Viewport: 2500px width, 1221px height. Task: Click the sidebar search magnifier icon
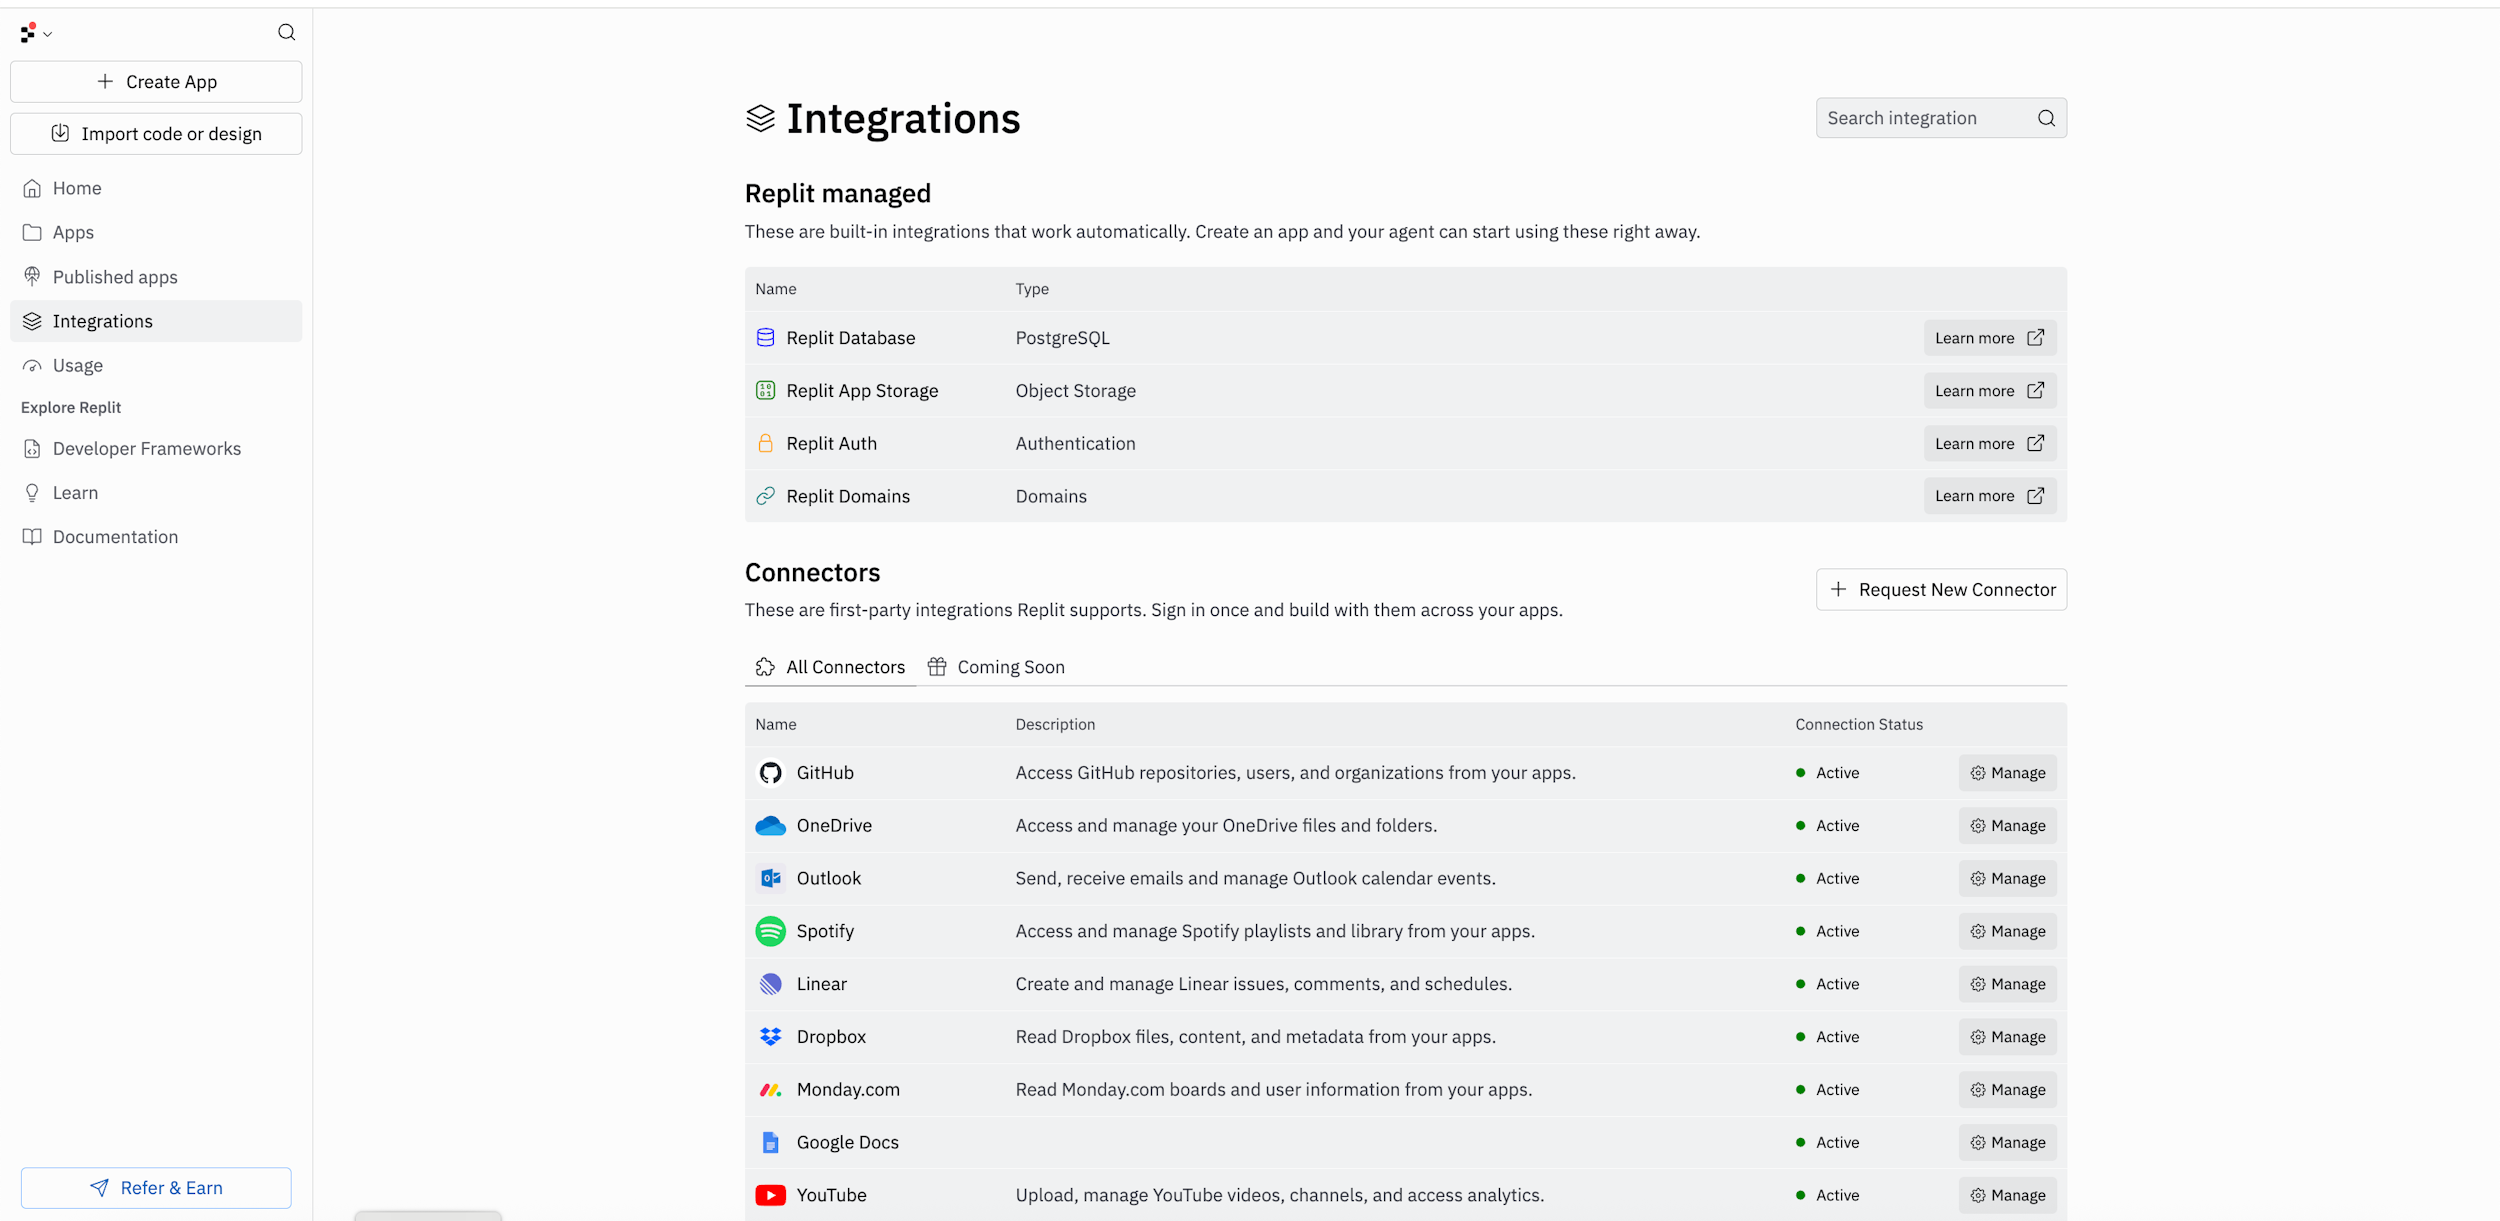click(x=286, y=32)
